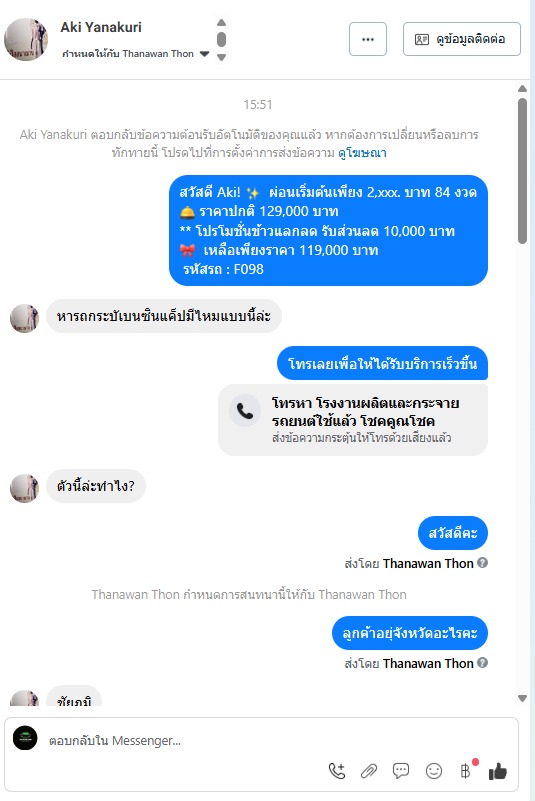Click the baht payment request icon

466,771
